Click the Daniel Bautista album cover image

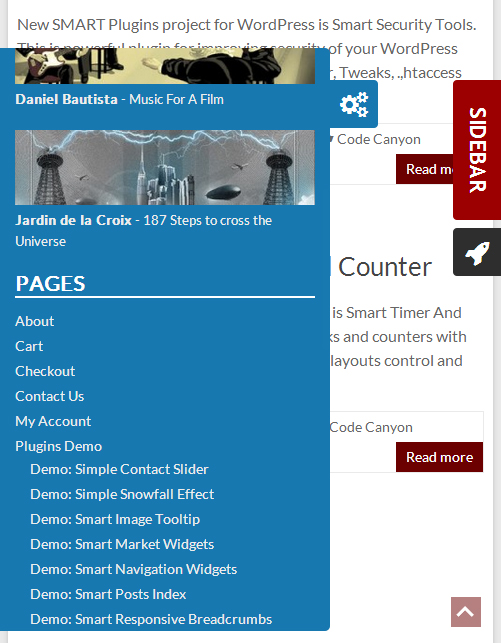tap(165, 66)
